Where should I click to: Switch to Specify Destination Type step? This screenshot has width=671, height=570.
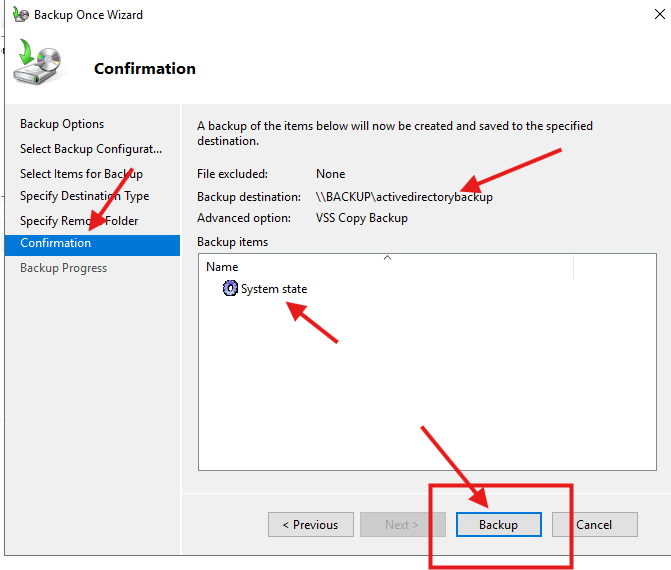(x=84, y=196)
